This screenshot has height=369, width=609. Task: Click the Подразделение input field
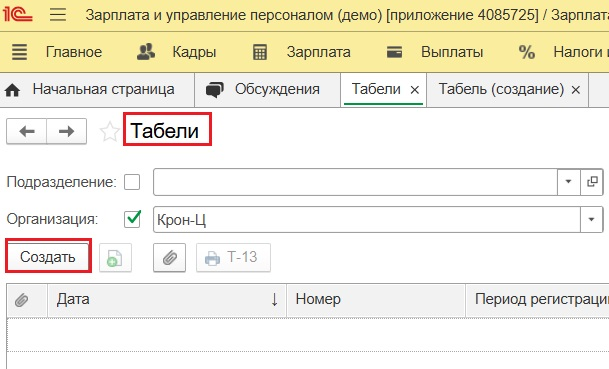(x=355, y=182)
